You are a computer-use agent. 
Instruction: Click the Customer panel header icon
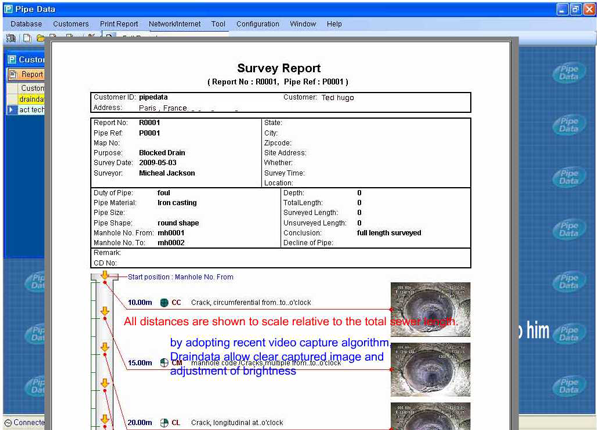click(12, 59)
